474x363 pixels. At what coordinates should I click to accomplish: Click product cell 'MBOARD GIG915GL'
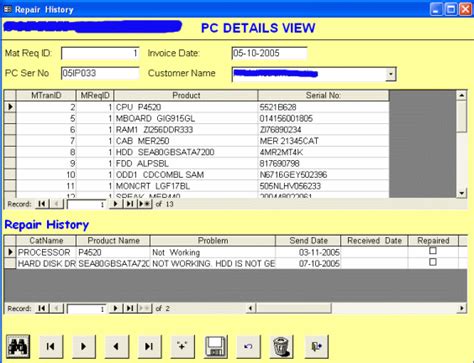tap(186, 118)
